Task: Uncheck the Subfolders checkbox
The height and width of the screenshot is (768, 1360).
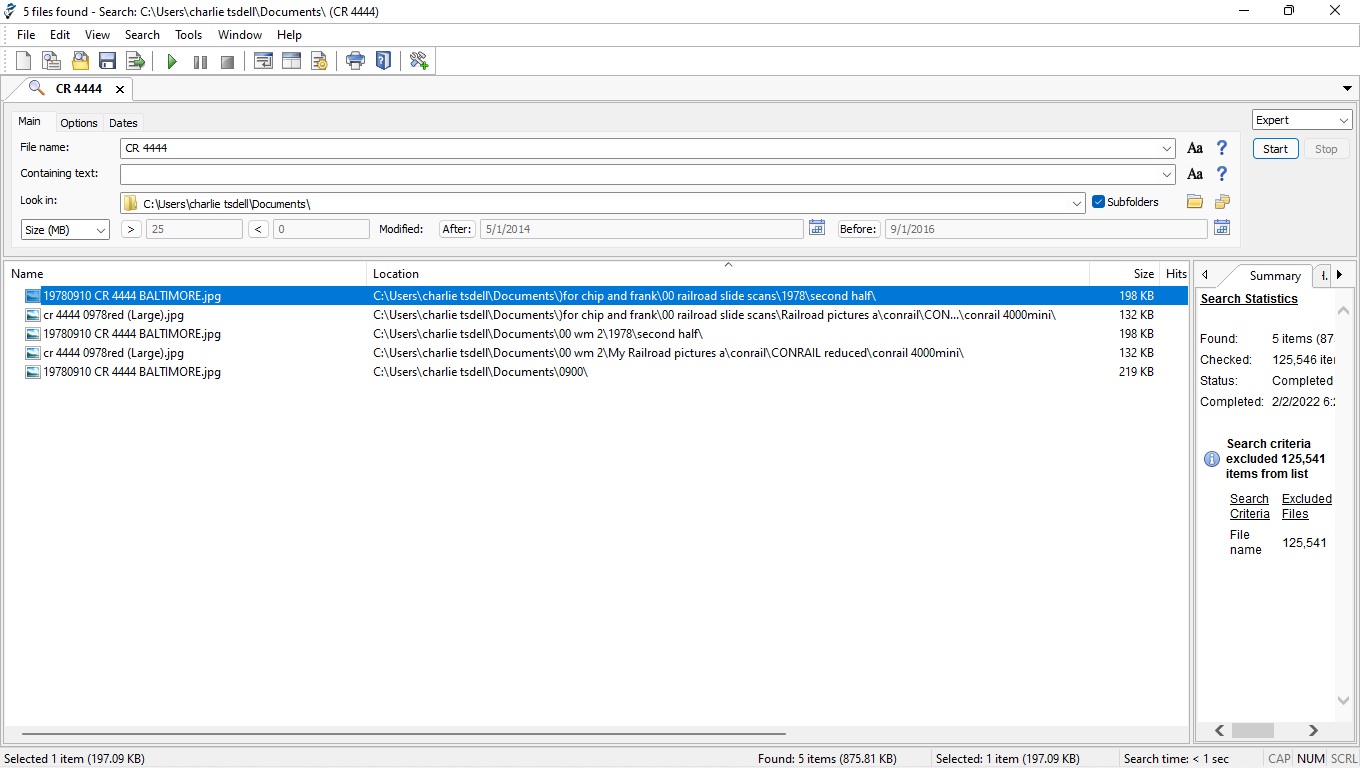Action: [x=1098, y=202]
